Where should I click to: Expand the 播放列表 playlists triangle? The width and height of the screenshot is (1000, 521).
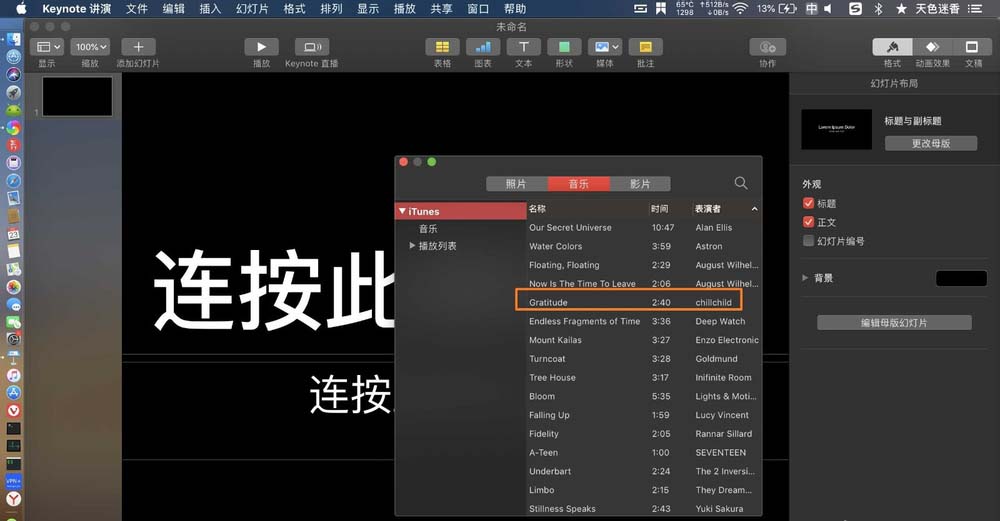tap(412, 246)
